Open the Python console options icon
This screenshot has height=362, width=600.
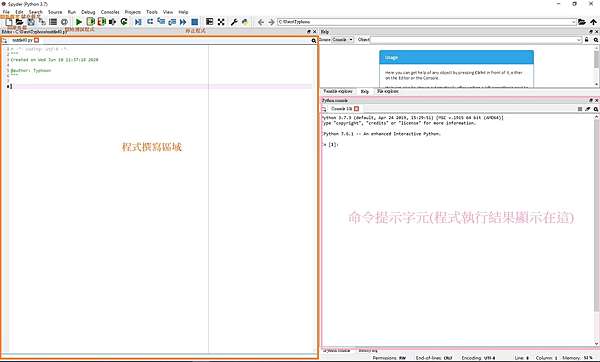[596, 109]
